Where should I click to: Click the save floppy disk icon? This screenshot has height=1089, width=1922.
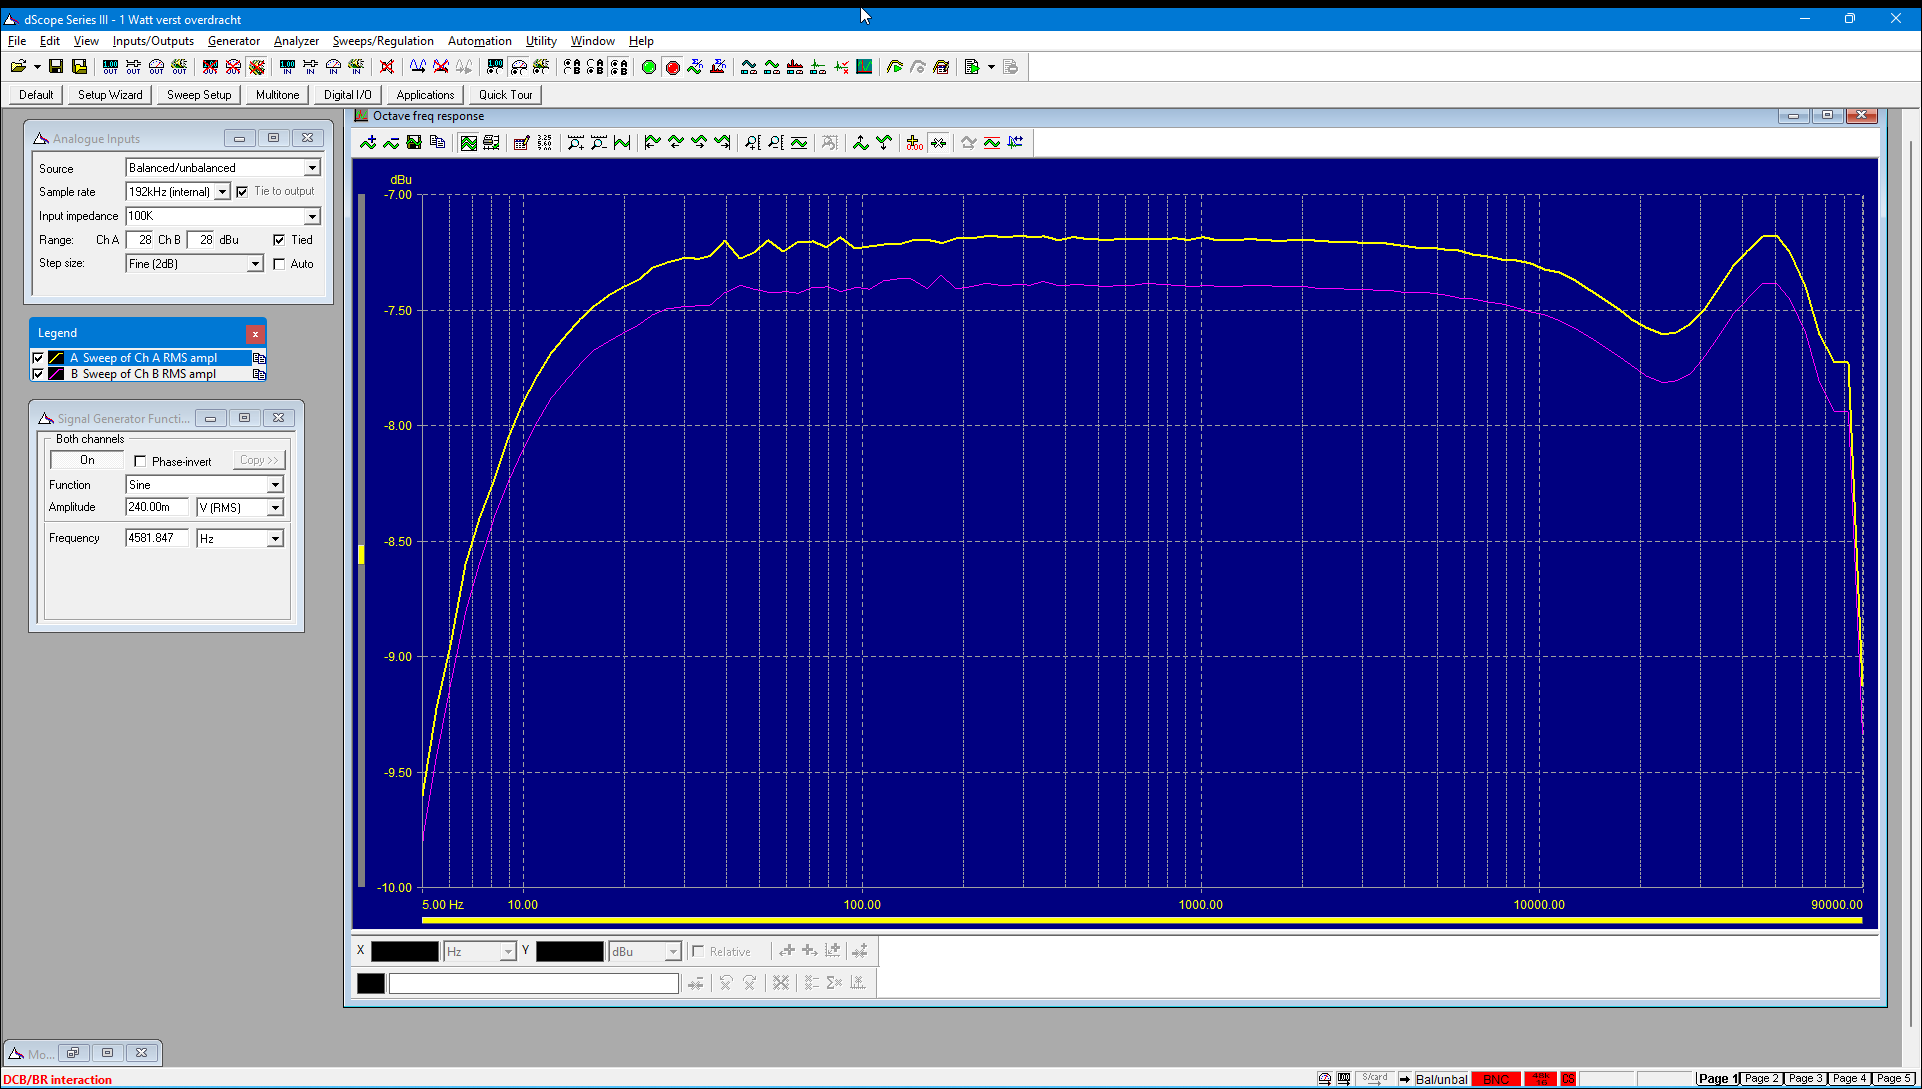tap(56, 67)
